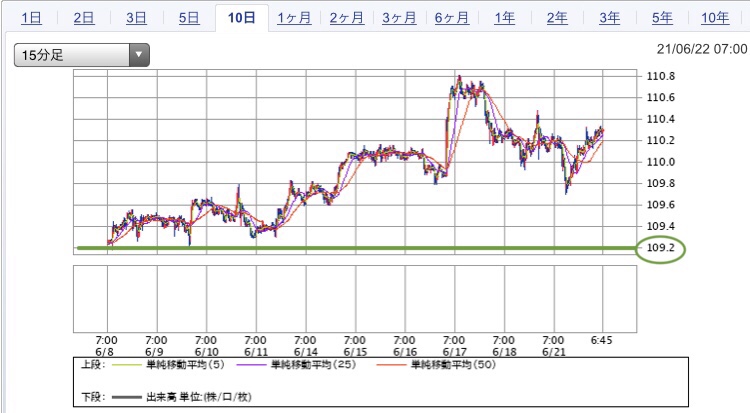Click the 6/18 date axis label
The image size is (750, 413).
(x=504, y=352)
